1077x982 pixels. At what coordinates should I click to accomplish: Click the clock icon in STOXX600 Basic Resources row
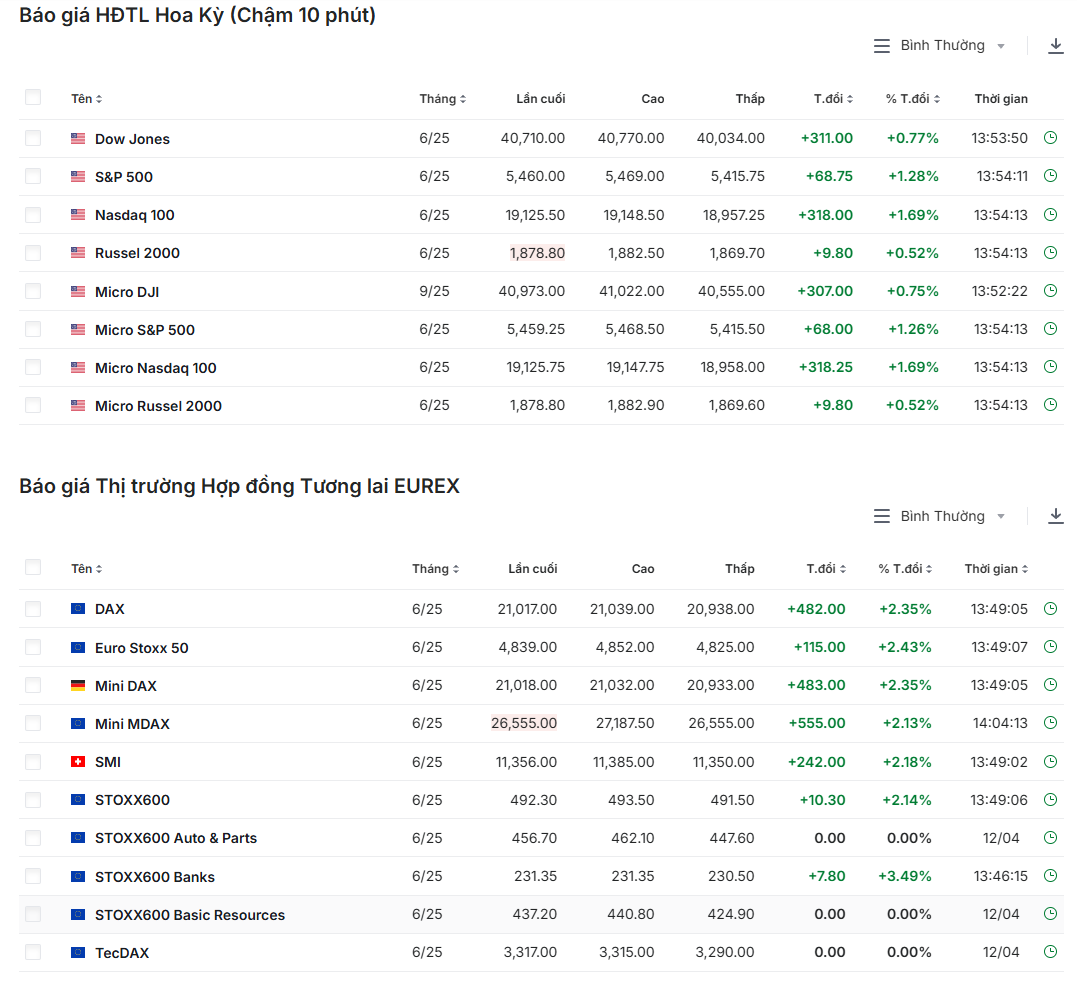[x=1050, y=914]
